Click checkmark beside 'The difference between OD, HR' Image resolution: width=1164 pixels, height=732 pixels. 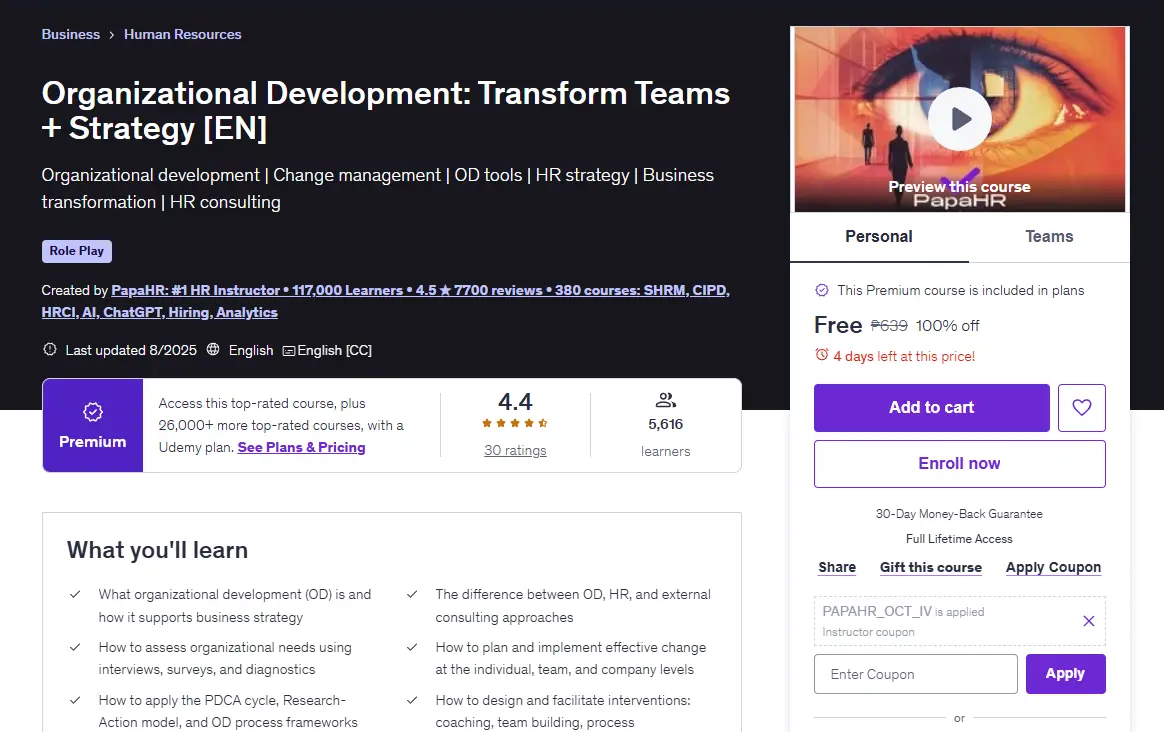pos(412,595)
